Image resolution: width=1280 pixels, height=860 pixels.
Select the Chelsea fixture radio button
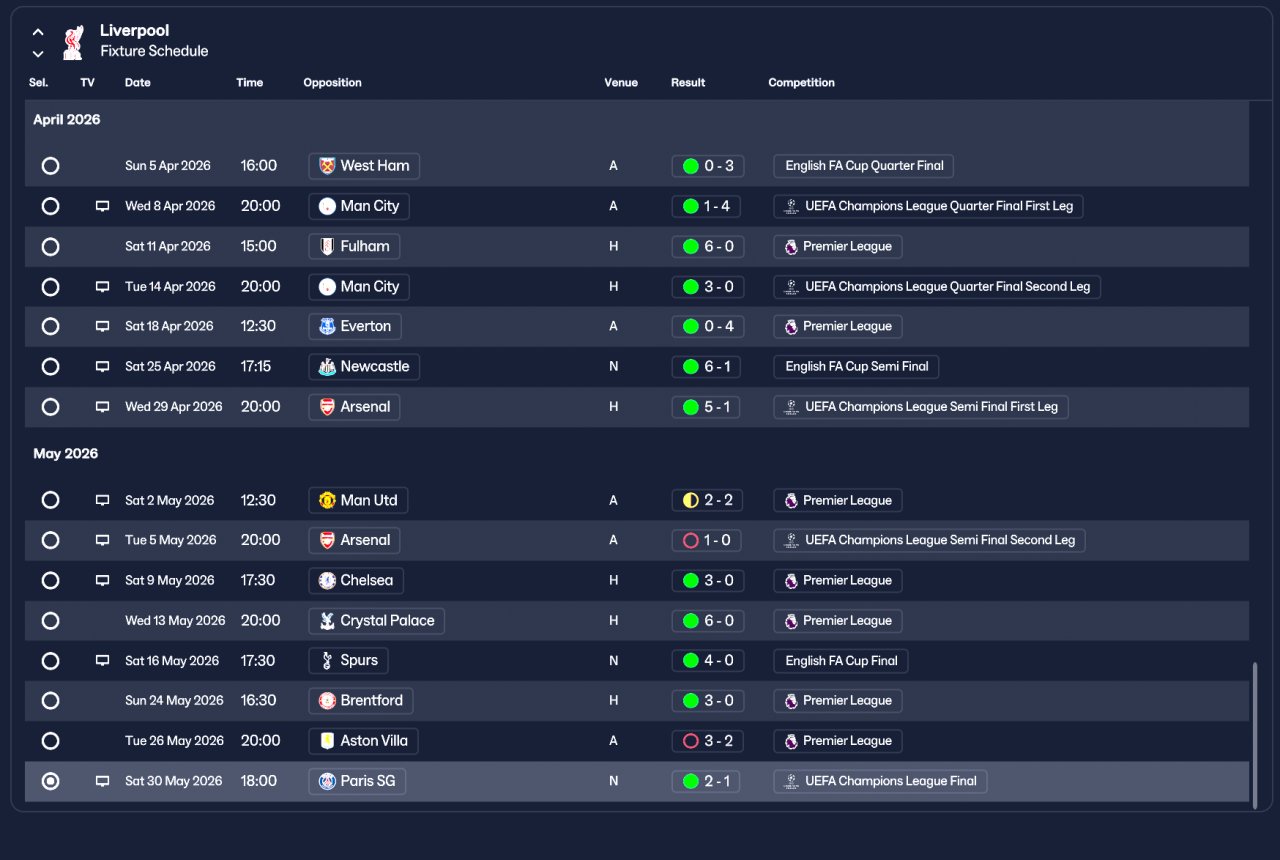[50, 580]
